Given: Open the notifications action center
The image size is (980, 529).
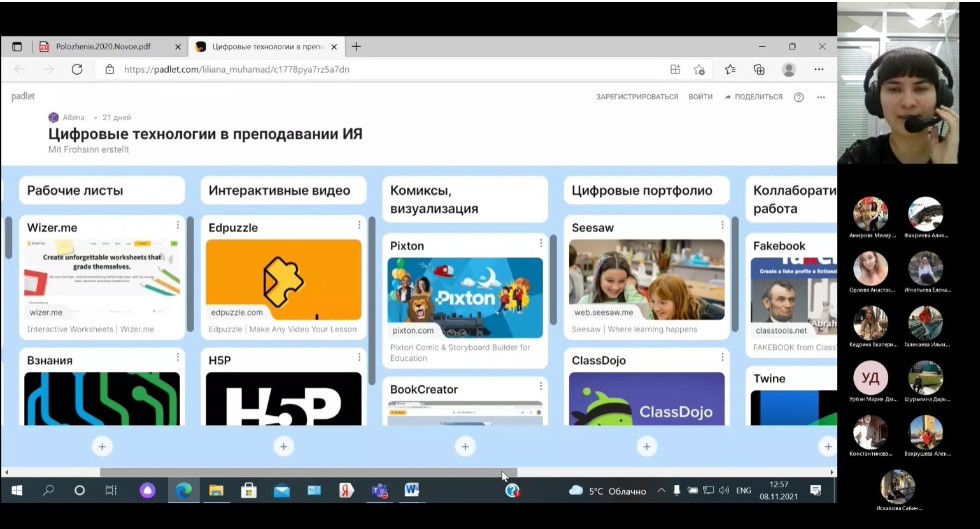Looking at the screenshot, I should pyautogui.click(x=816, y=491).
